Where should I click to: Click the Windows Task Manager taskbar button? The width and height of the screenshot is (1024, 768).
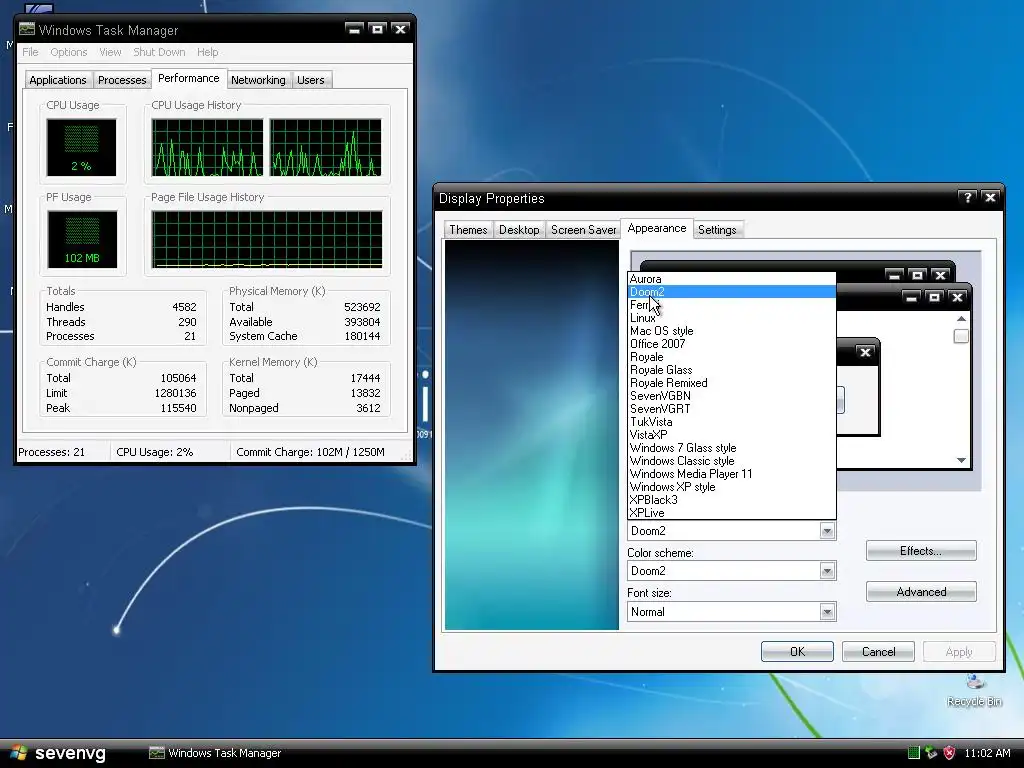click(216, 753)
